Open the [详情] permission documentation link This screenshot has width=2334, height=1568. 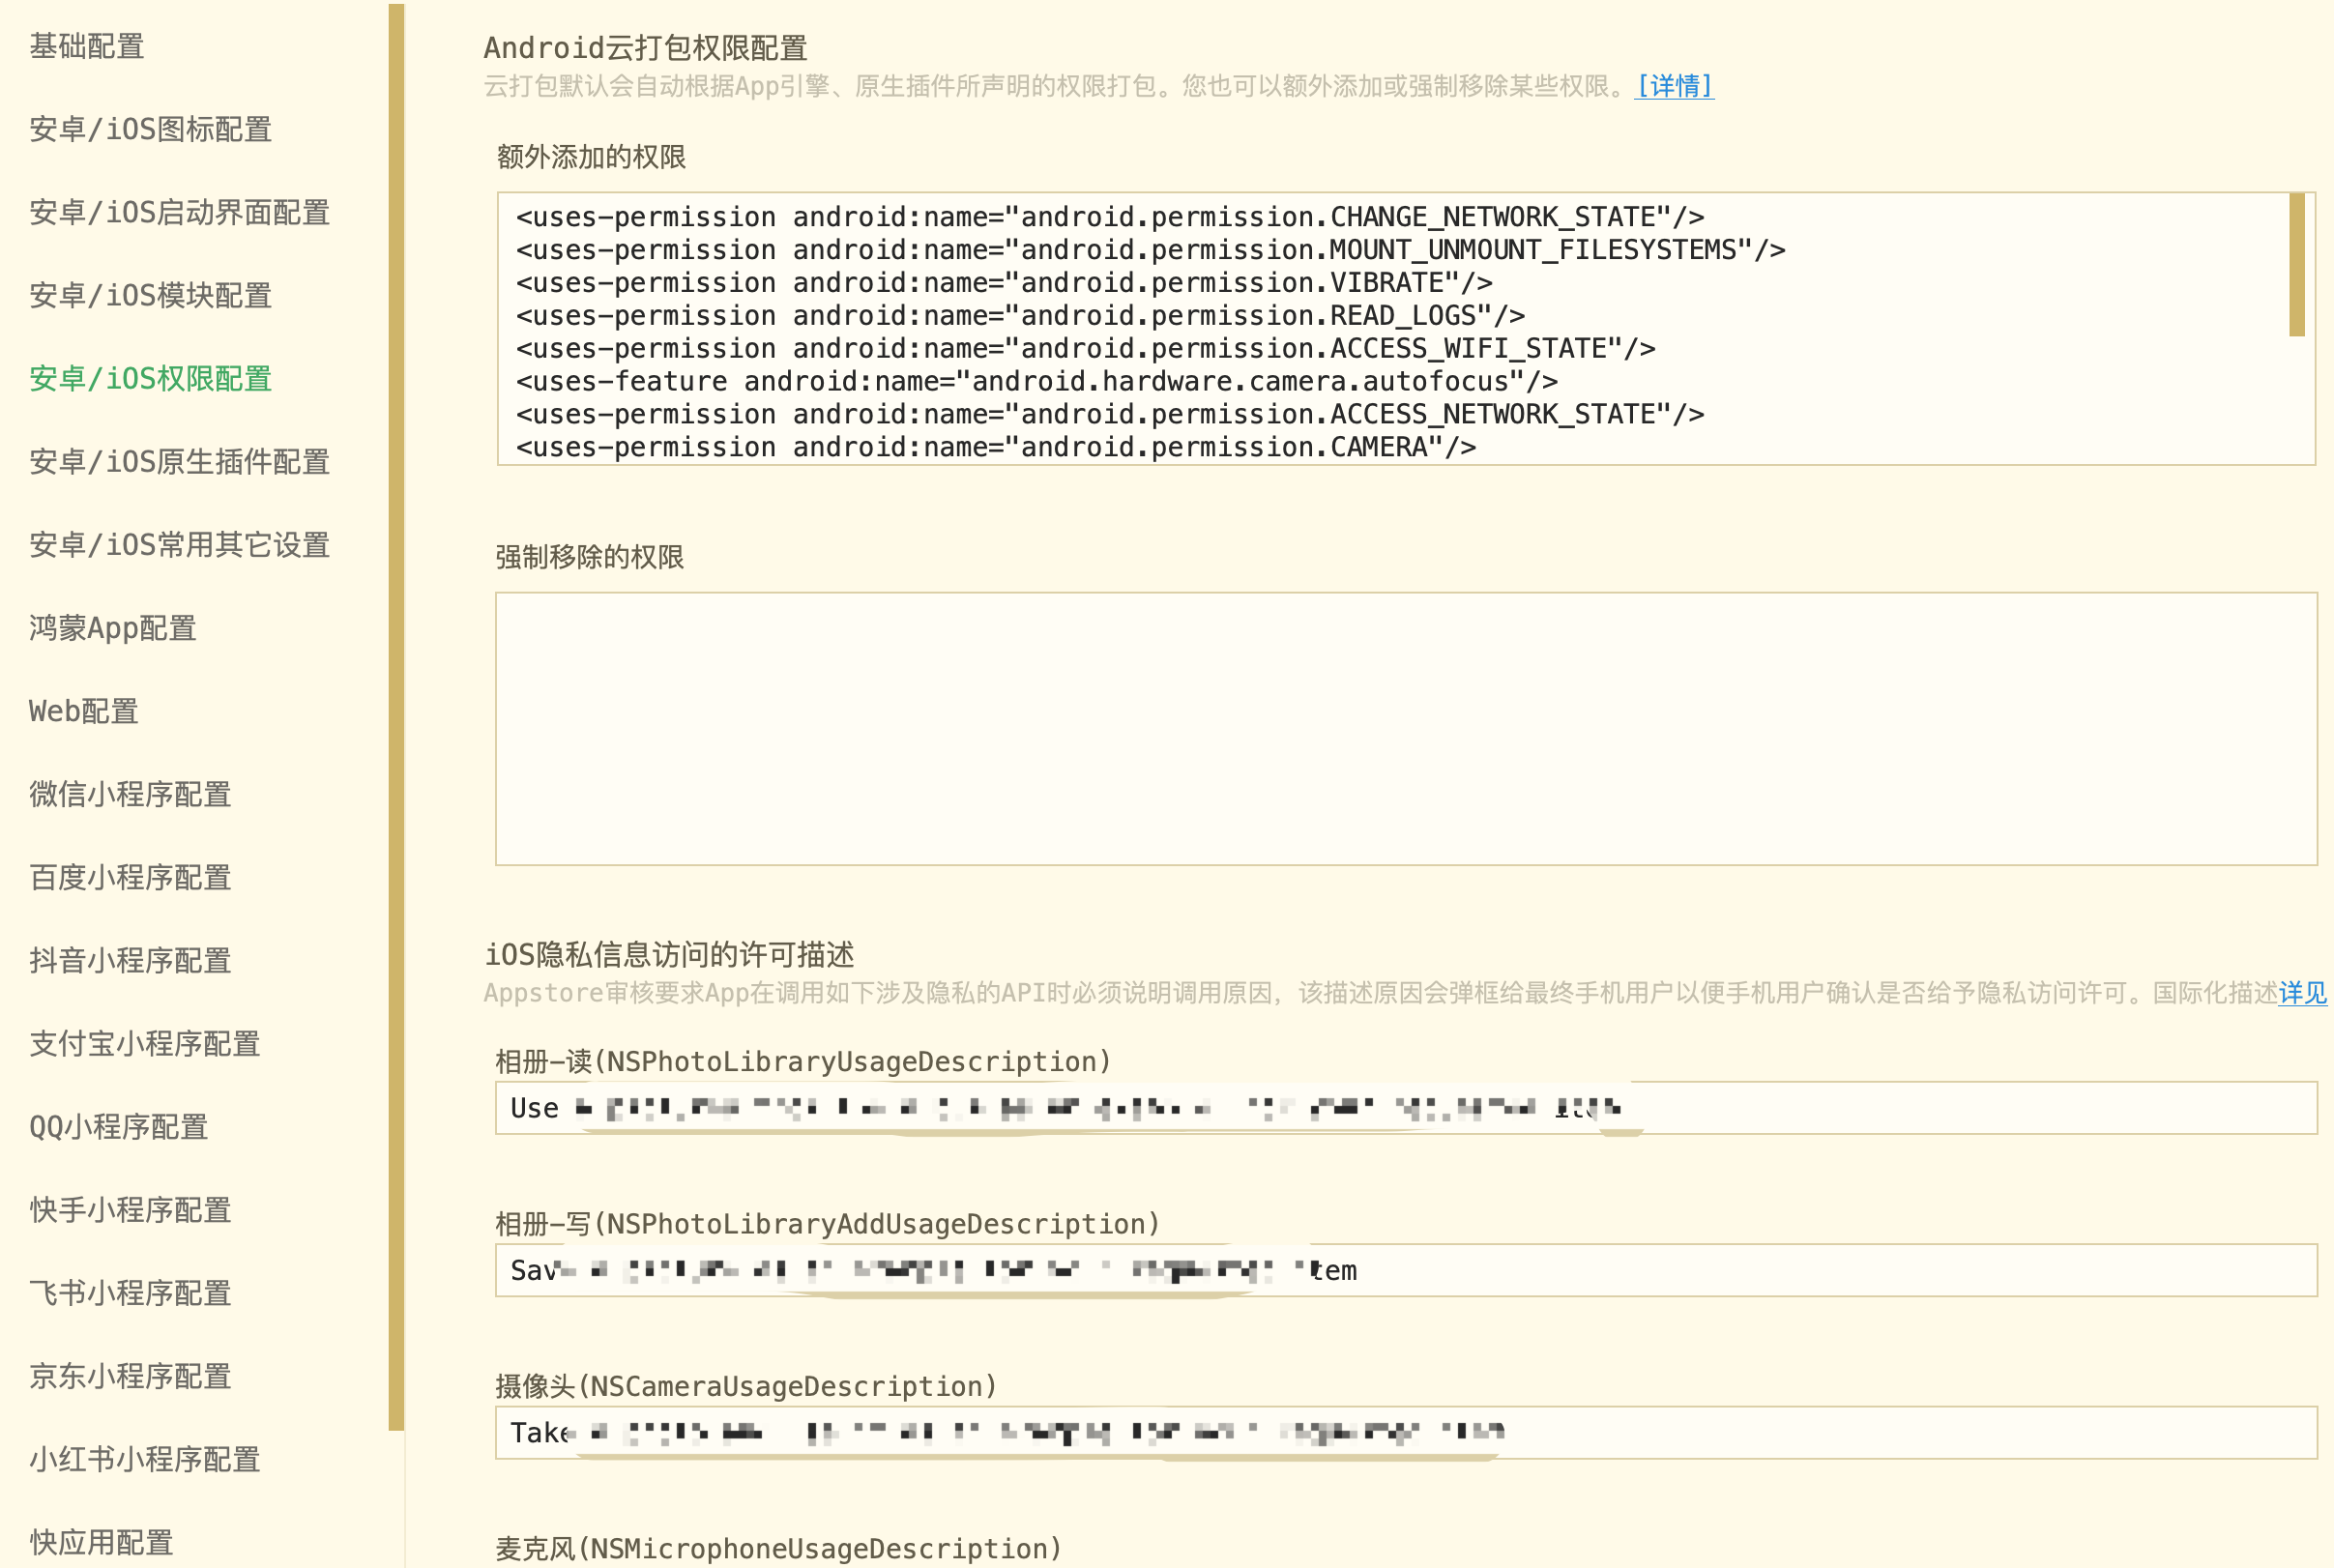pyautogui.click(x=1673, y=87)
